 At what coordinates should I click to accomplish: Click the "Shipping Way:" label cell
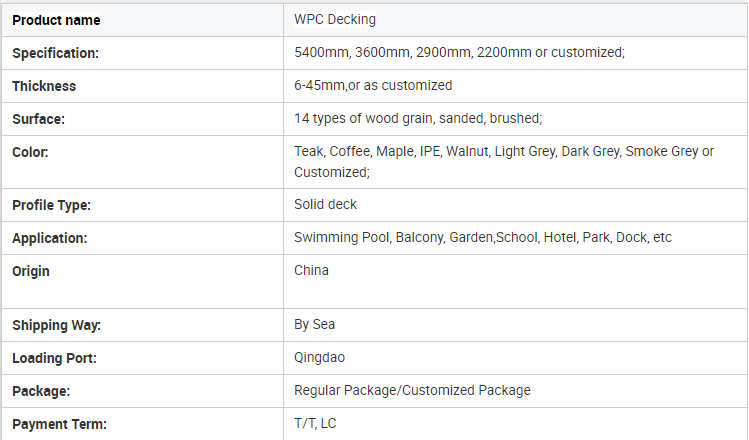coord(56,325)
